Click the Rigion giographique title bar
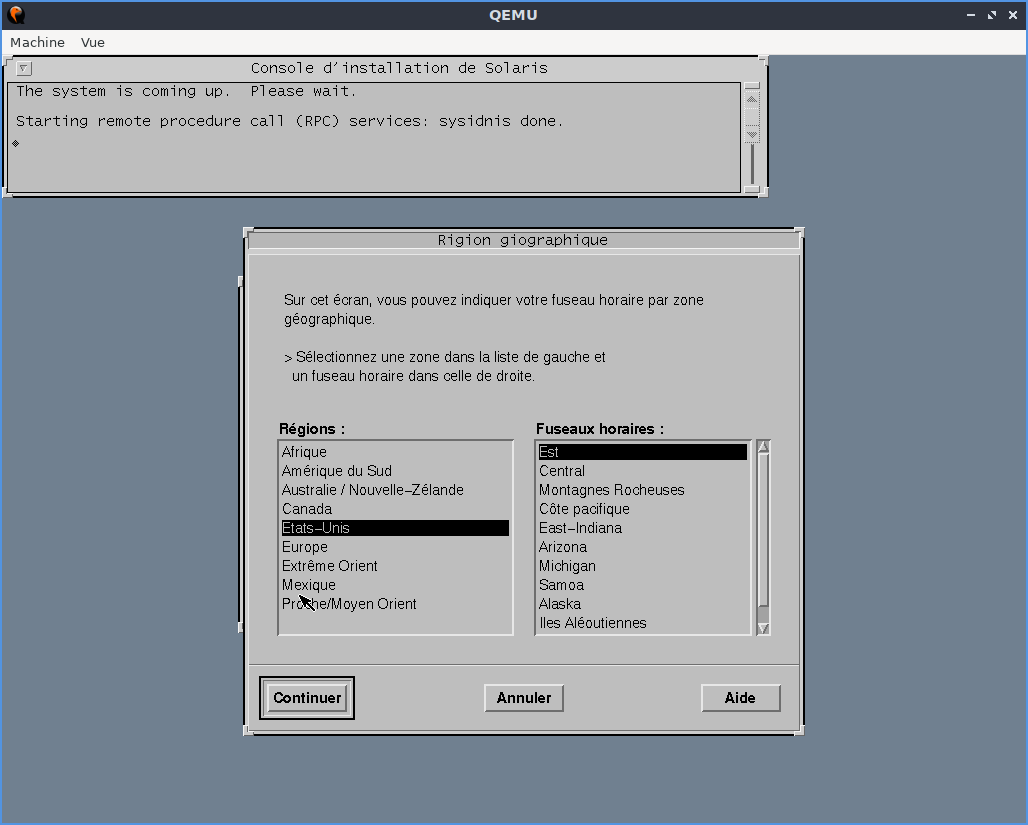1028x825 pixels. point(523,240)
